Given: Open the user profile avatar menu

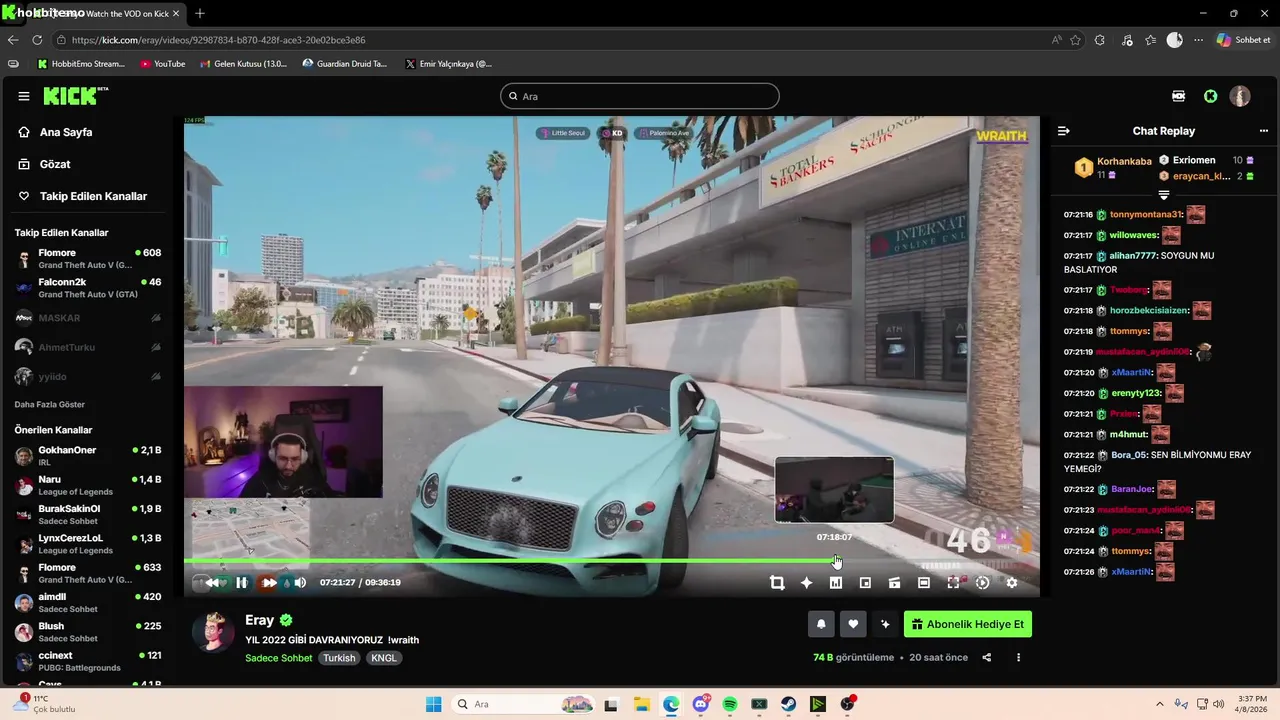Looking at the screenshot, I should pos(1240,96).
